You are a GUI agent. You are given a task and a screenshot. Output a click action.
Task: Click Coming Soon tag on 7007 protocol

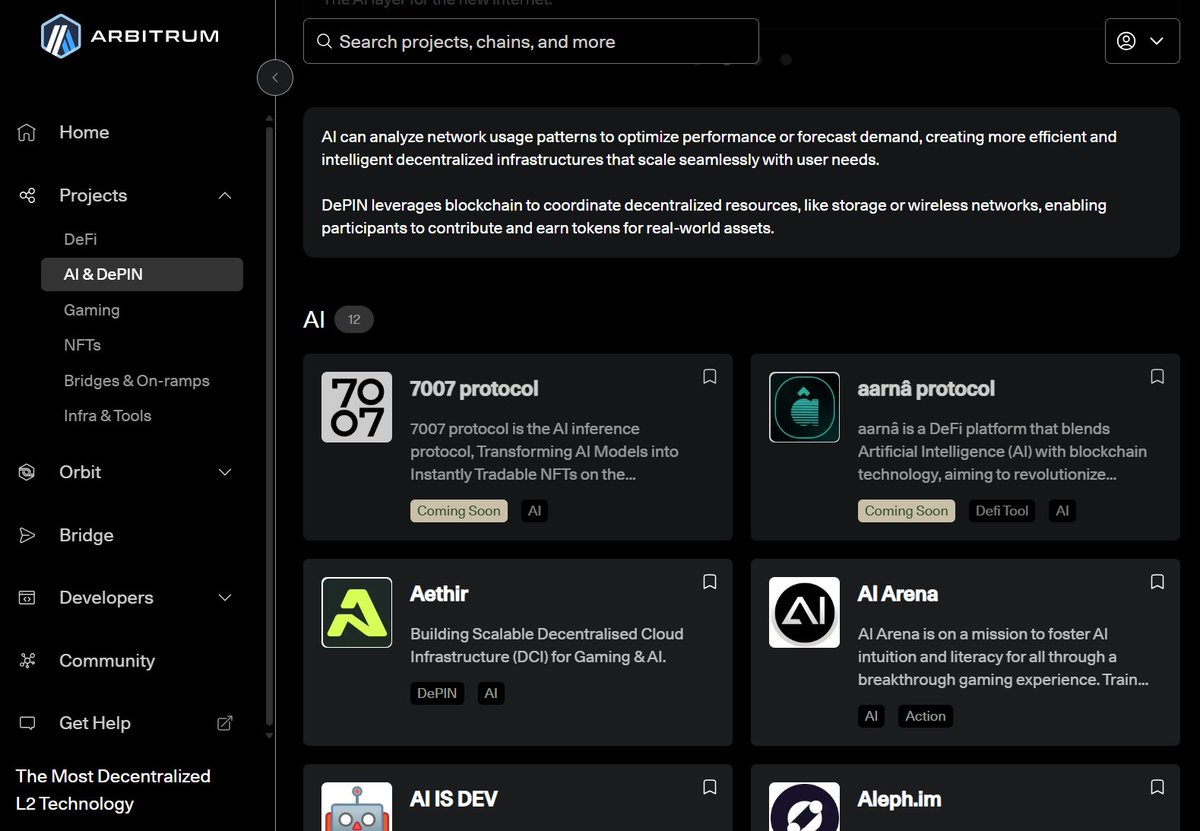[459, 511]
